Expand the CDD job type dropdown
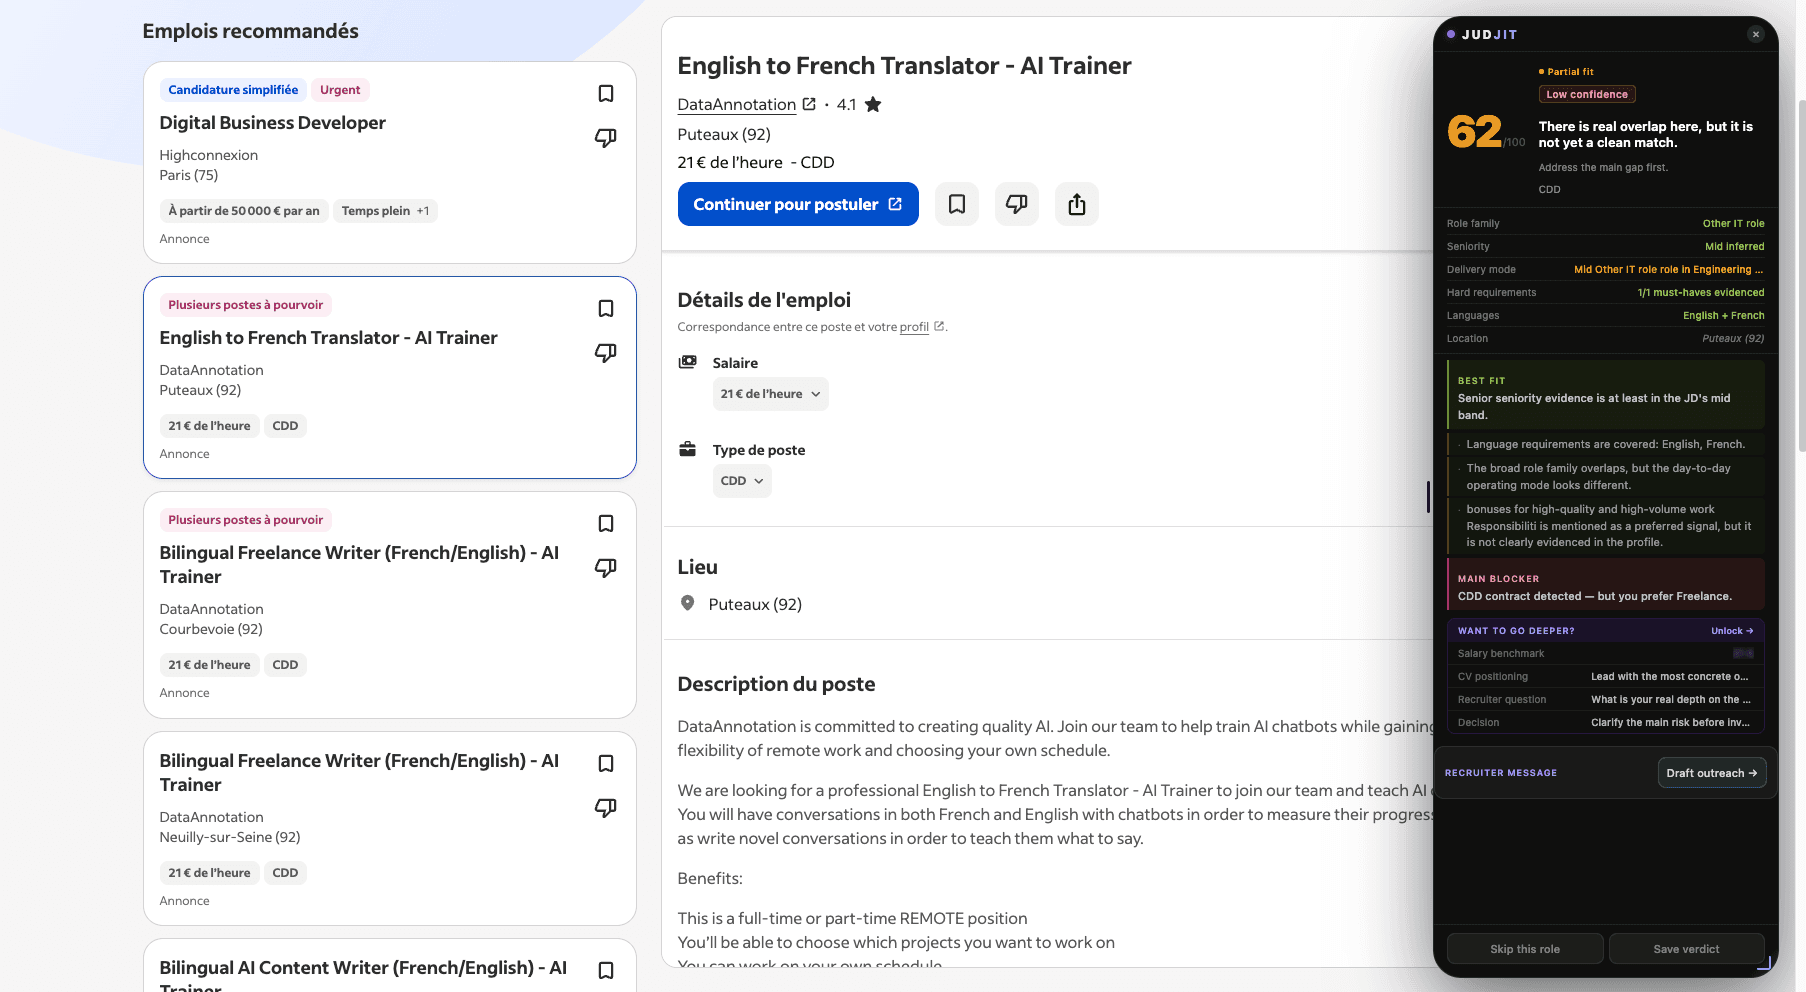The height and width of the screenshot is (992, 1806). pos(742,481)
